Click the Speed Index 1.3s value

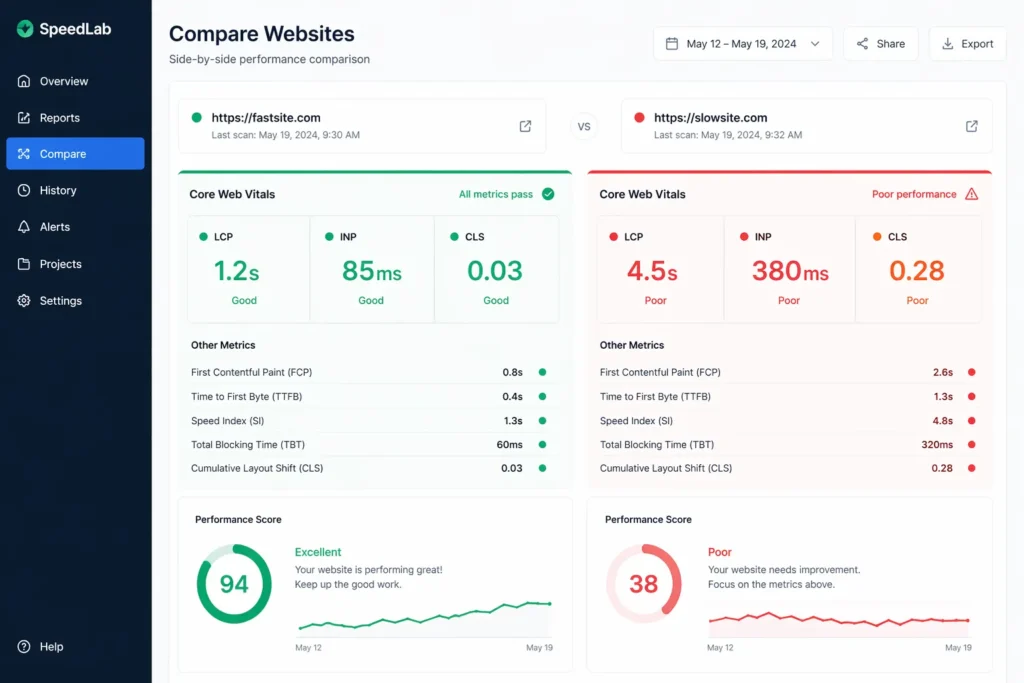tap(513, 421)
